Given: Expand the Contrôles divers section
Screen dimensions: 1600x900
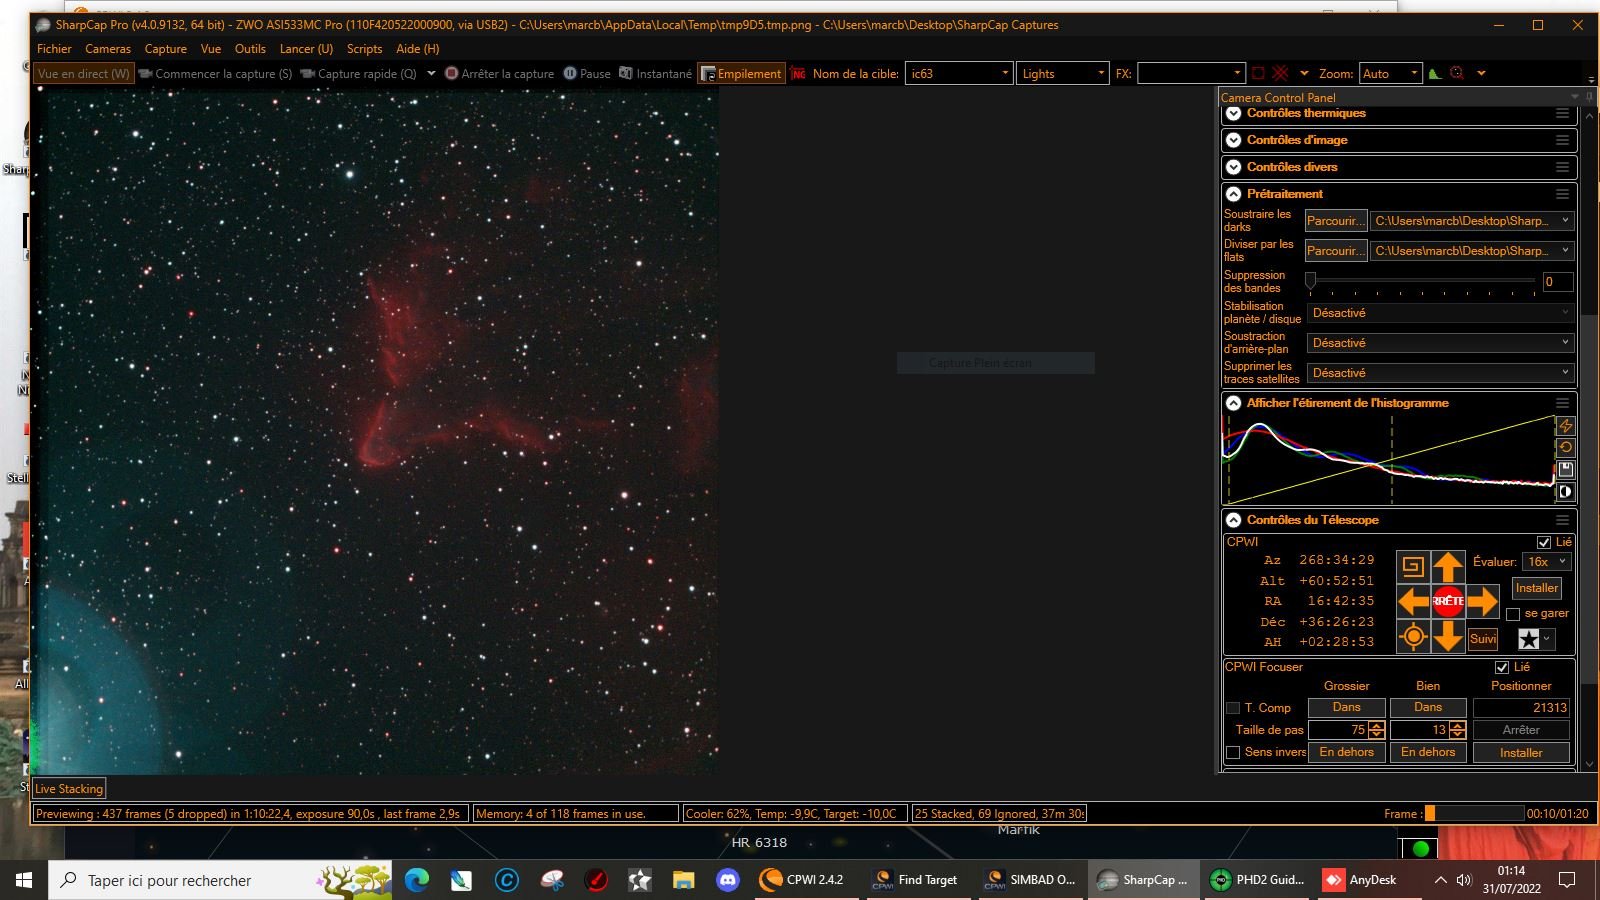Looking at the screenshot, I should tap(1234, 167).
